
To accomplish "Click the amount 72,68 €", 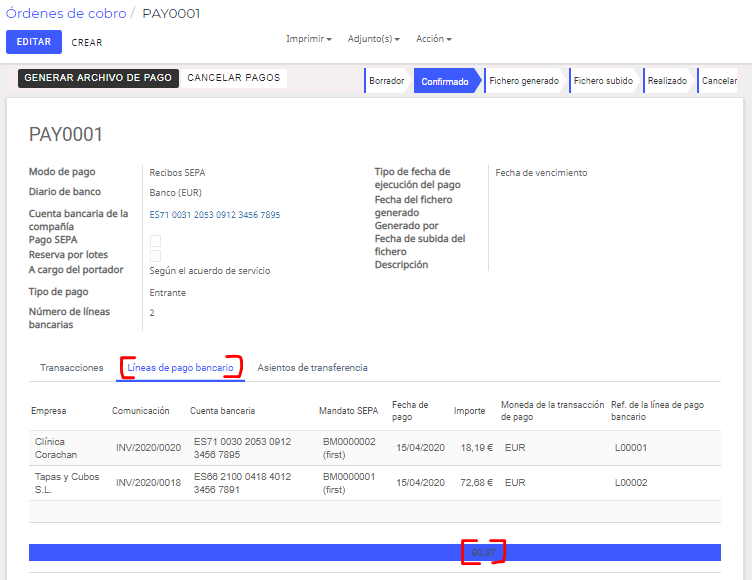I will 476,483.
